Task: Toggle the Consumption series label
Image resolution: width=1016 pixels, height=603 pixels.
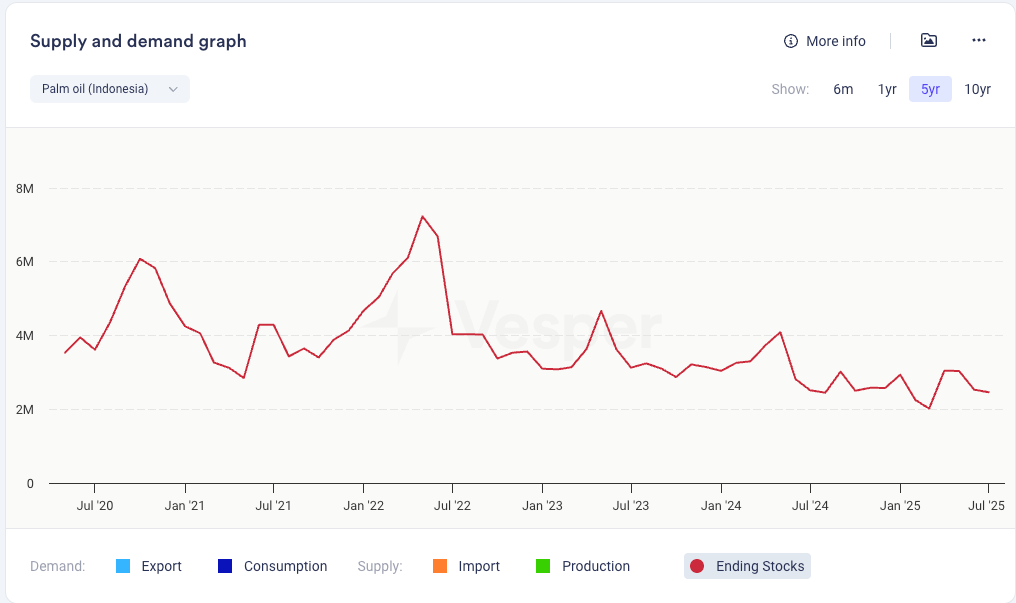Action: pyautogui.click(x=285, y=566)
